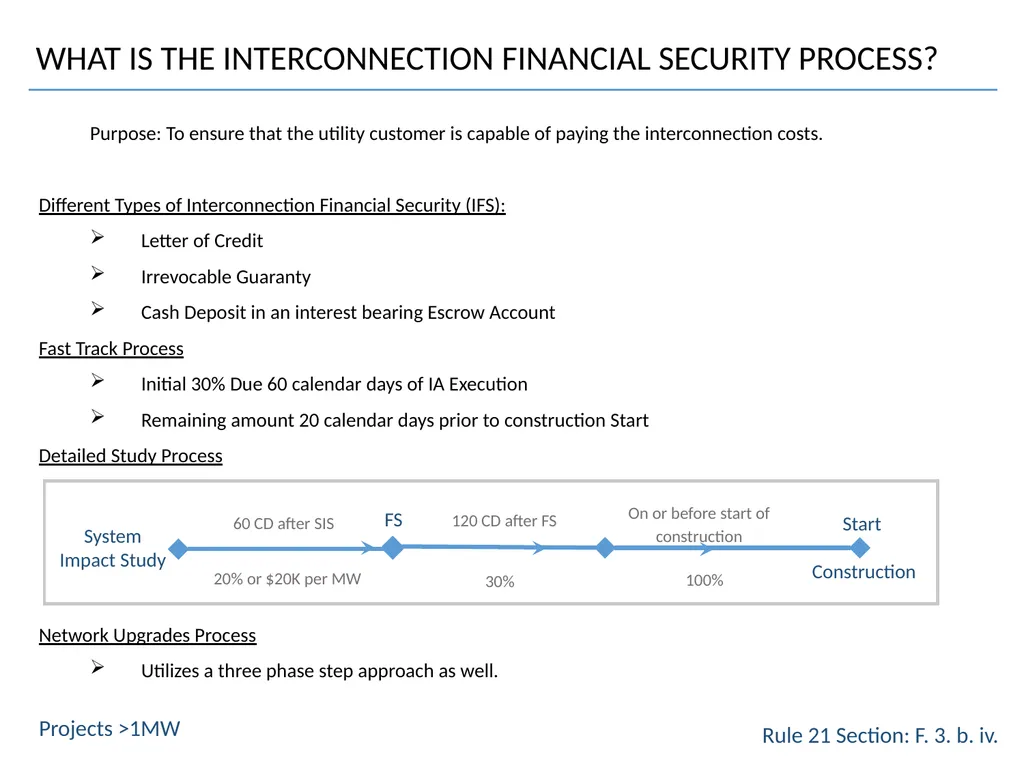
Task: Click the third diamond marker before 100%
Action: (605, 547)
